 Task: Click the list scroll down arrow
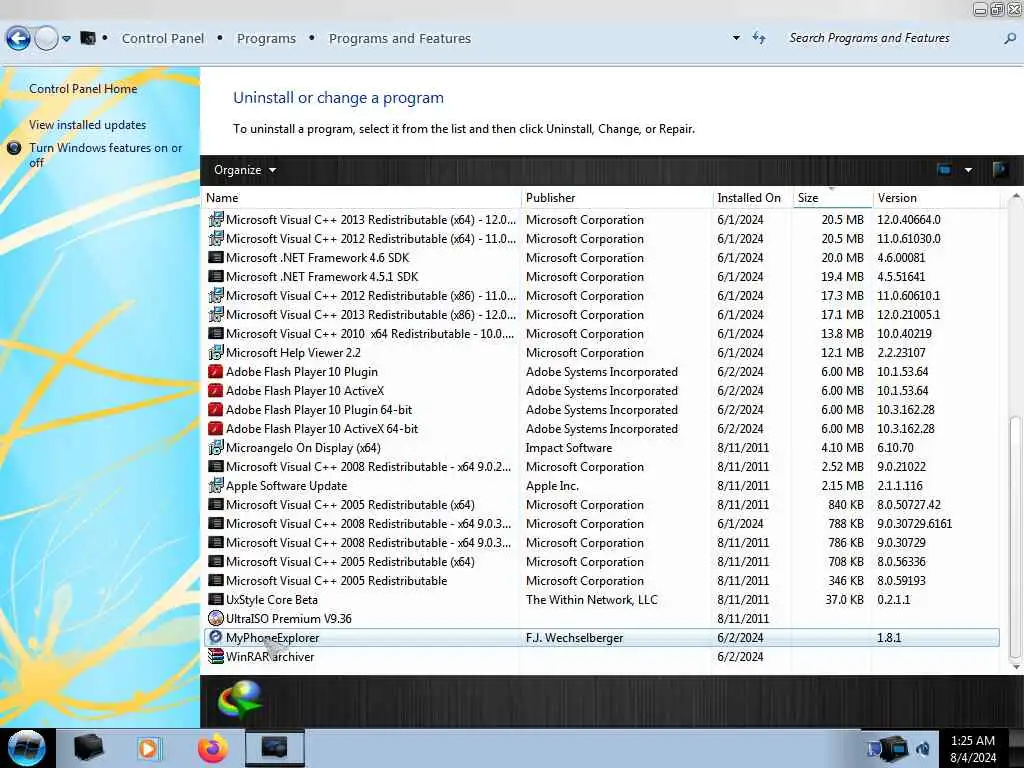coord(1015,667)
